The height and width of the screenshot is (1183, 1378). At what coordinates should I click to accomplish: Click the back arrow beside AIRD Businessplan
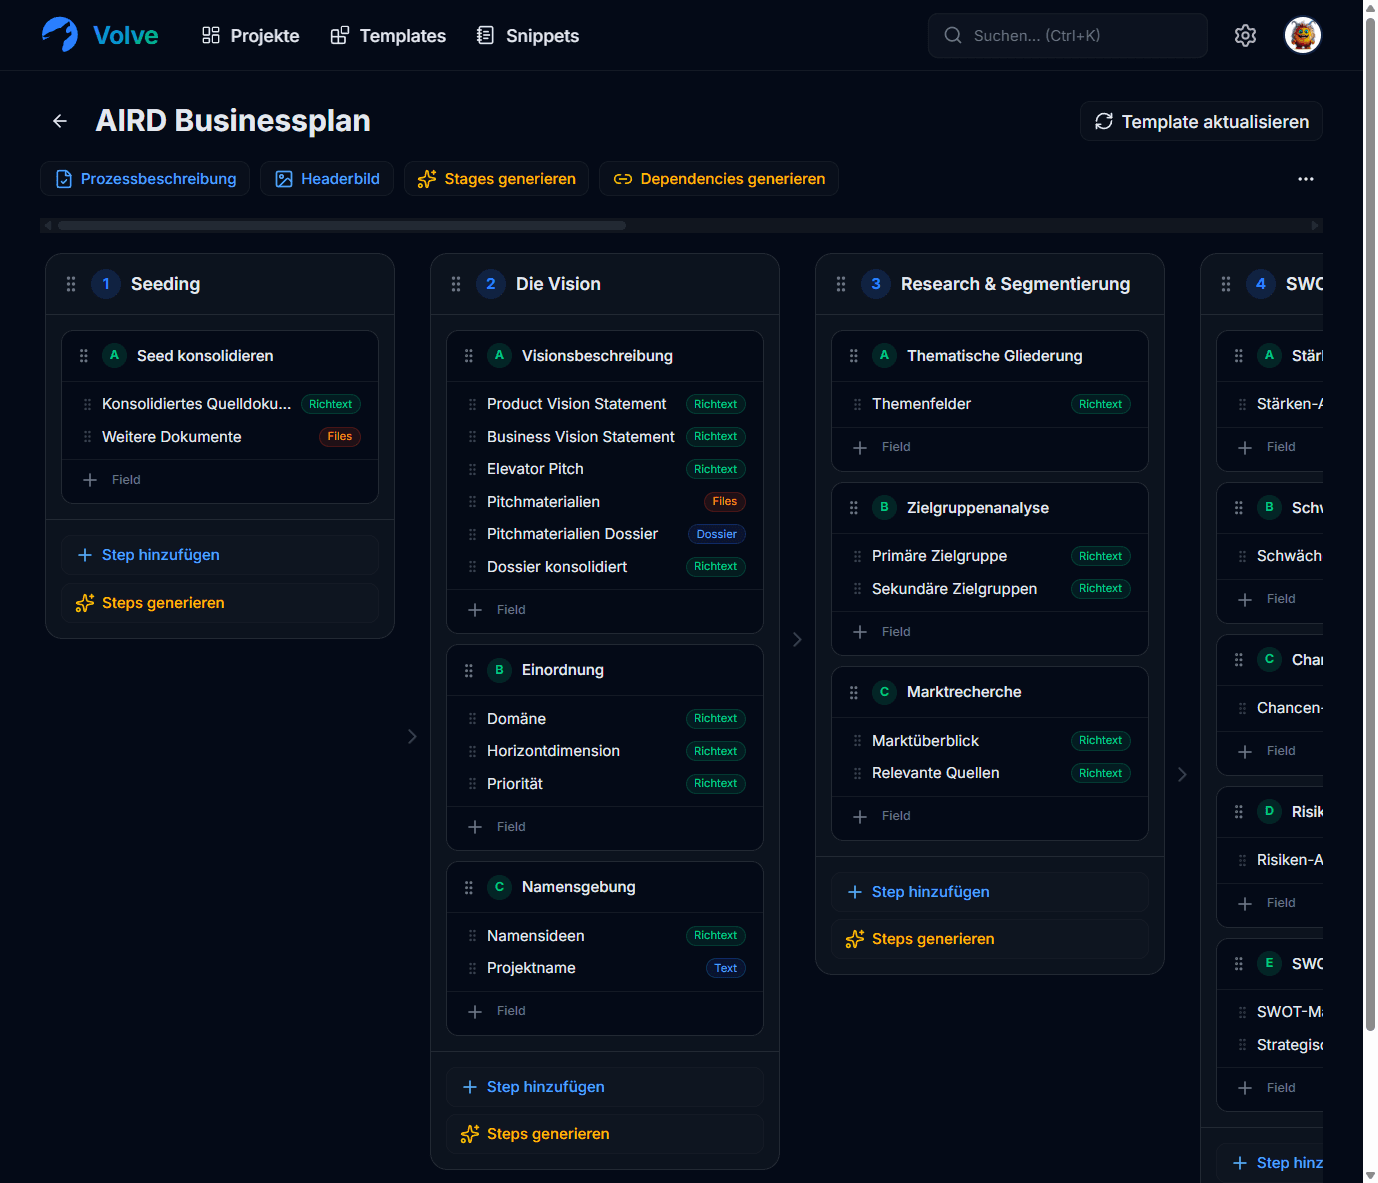60,121
